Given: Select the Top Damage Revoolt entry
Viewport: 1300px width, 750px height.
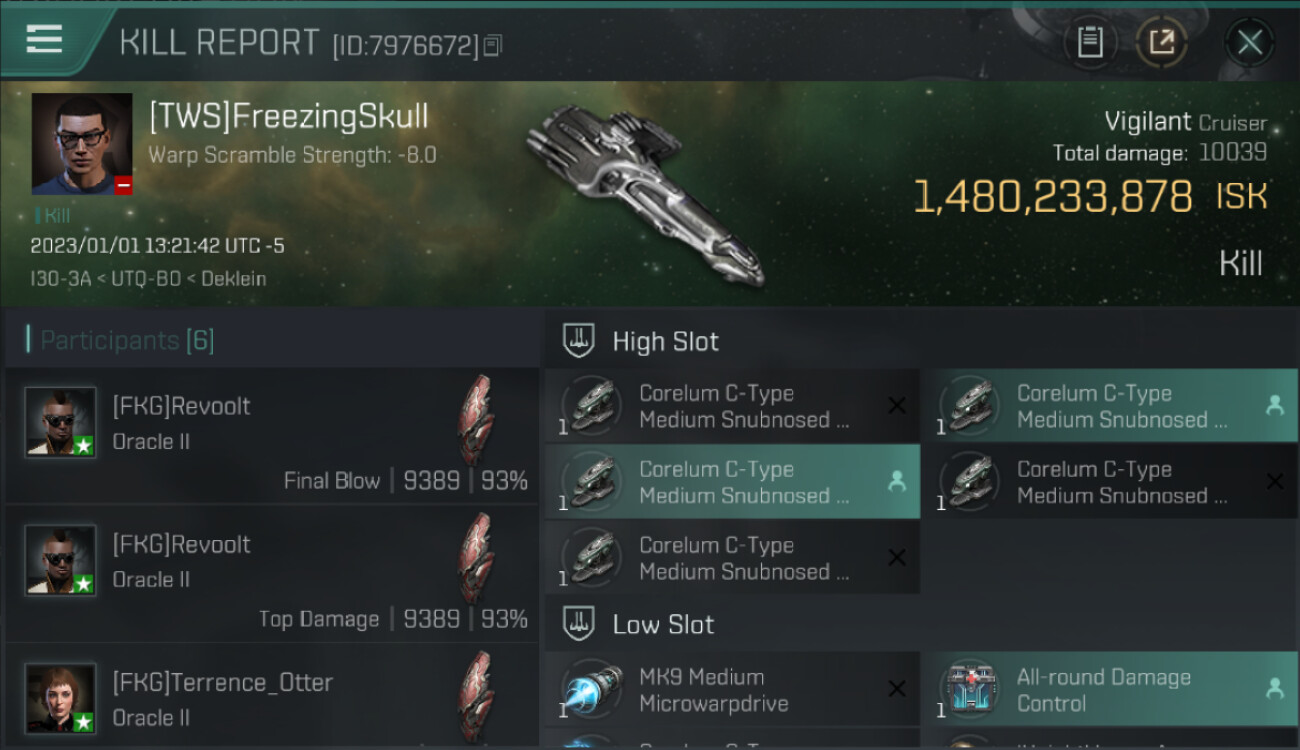Looking at the screenshot, I should point(272,574).
